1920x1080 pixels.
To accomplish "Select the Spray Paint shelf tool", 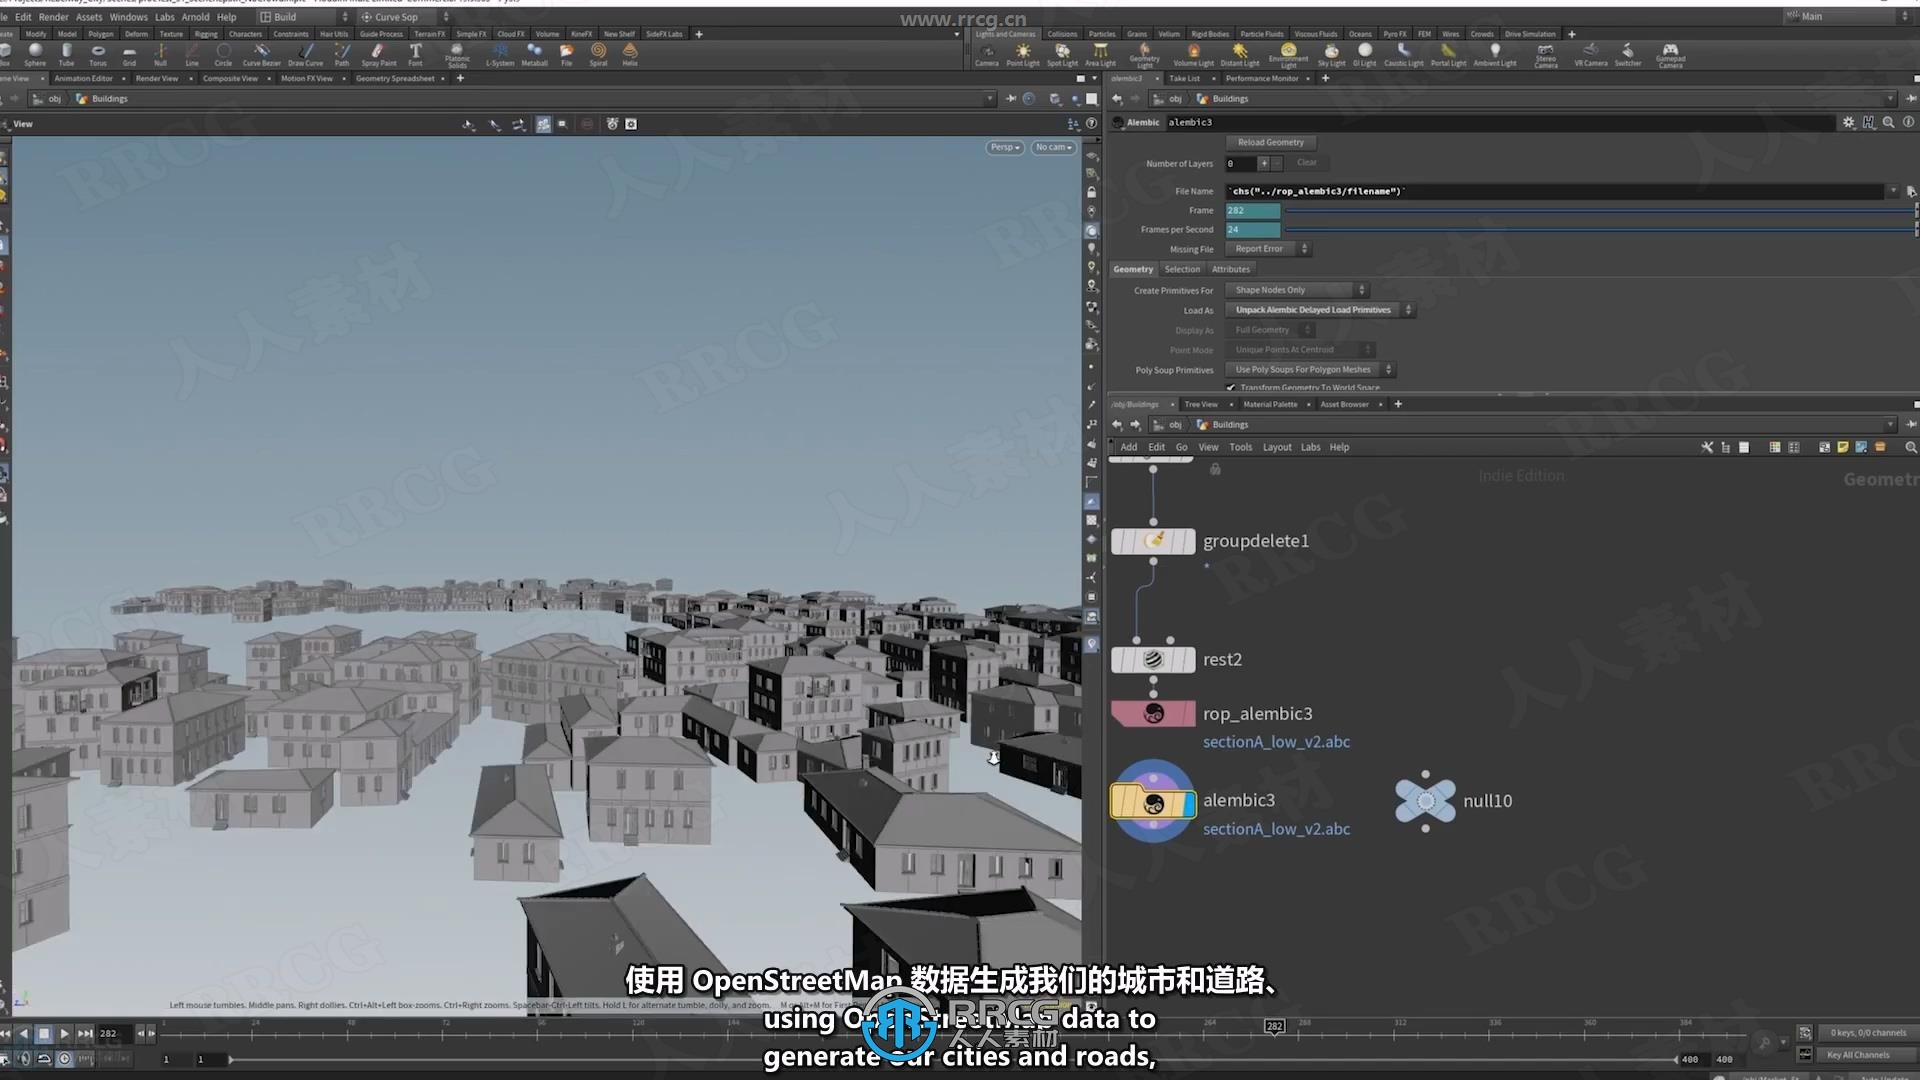I will click(379, 54).
